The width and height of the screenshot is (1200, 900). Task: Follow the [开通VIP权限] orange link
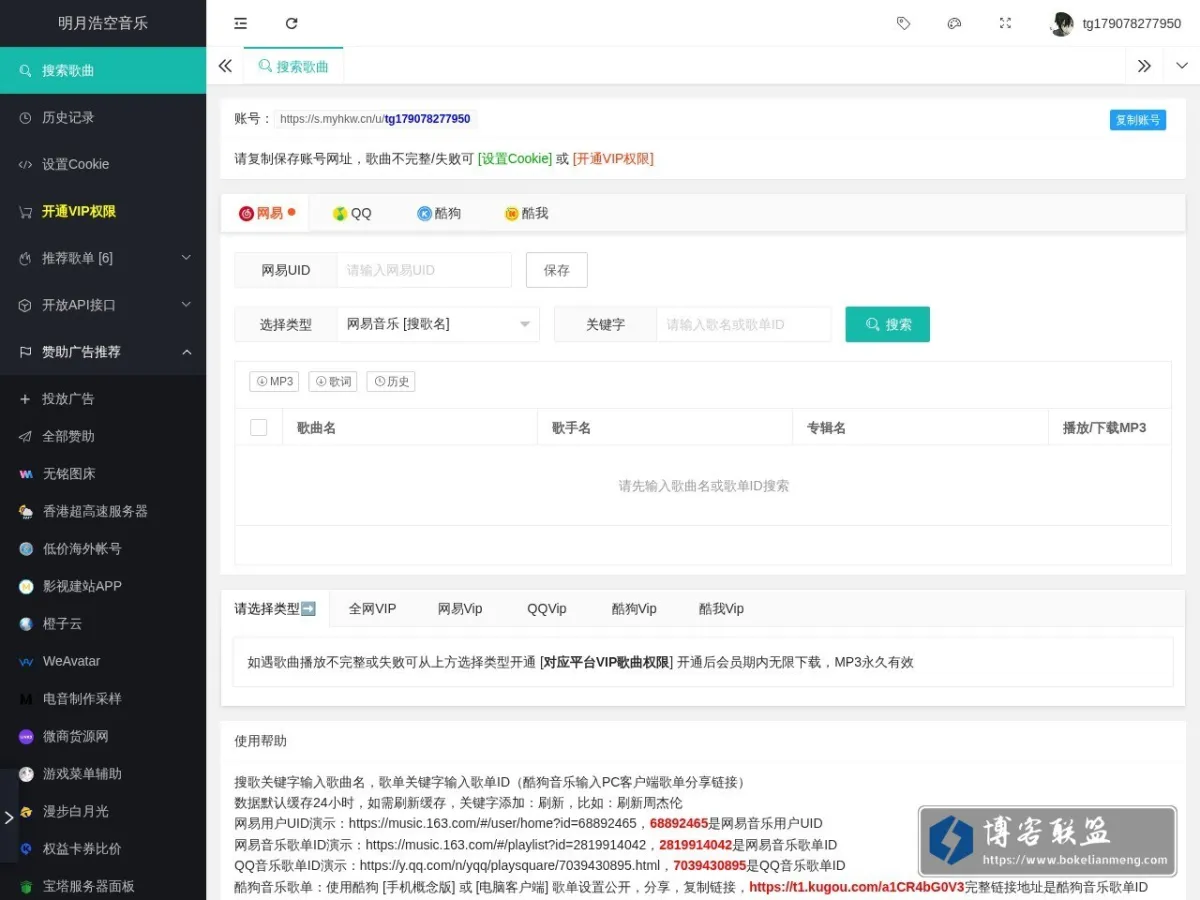613,158
